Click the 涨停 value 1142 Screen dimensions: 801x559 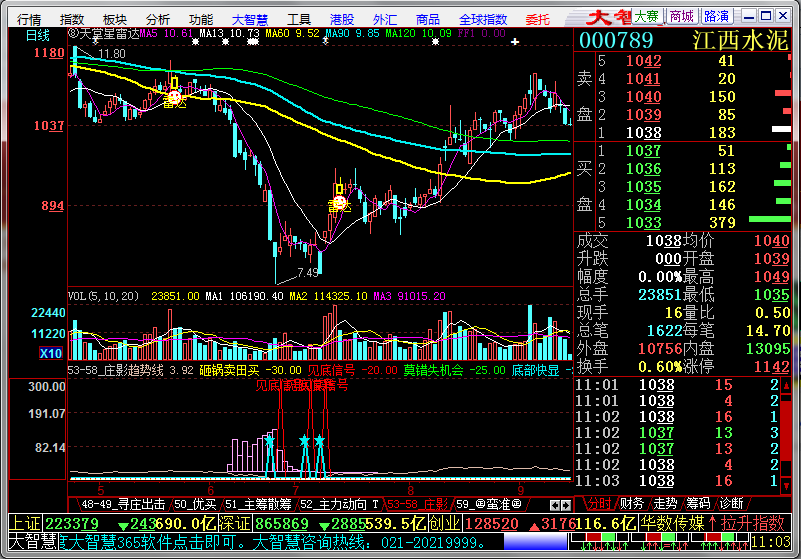point(771,366)
